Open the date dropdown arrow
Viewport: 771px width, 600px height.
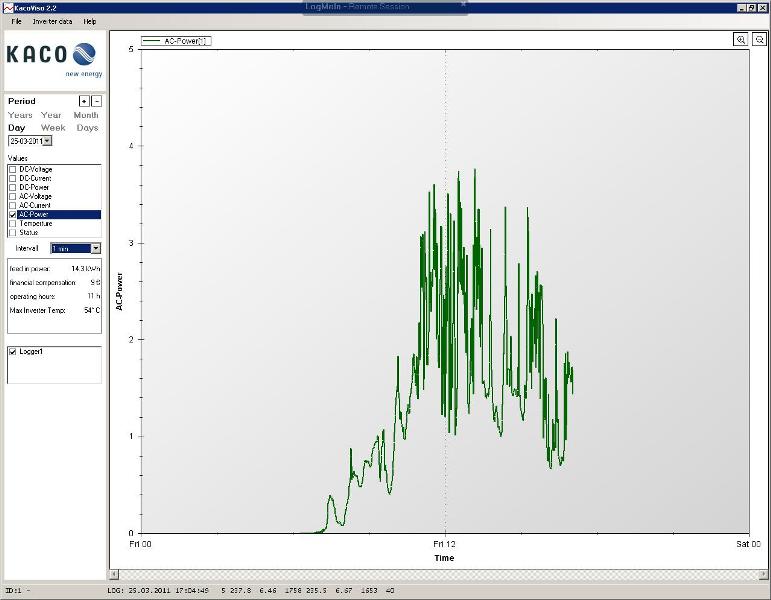click(x=47, y=141)
